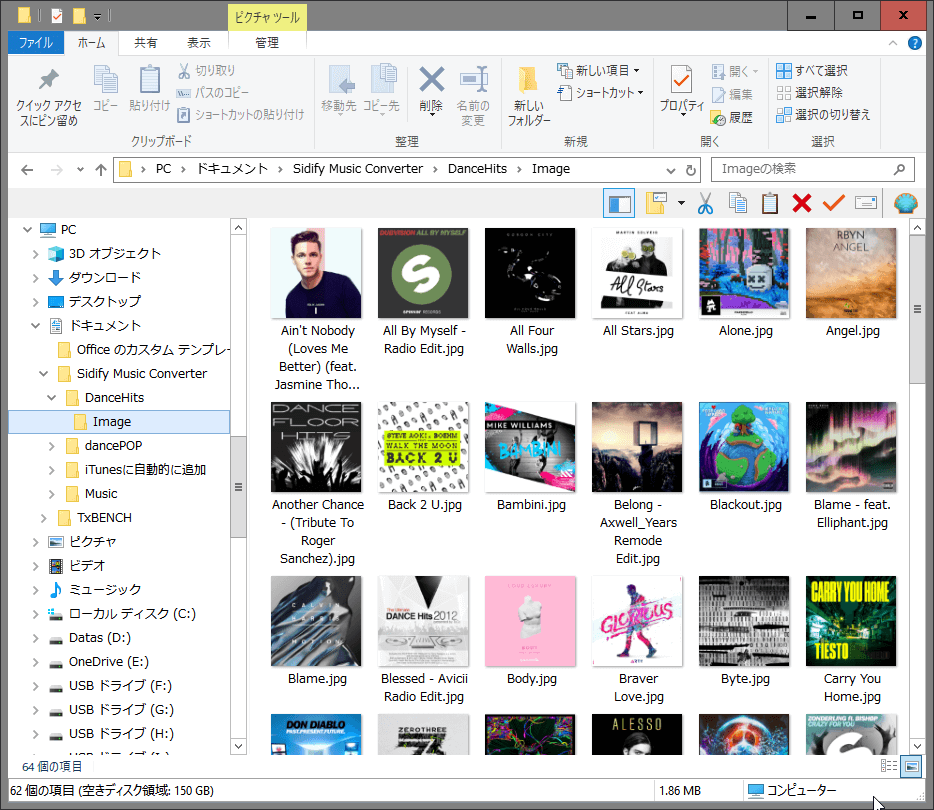The height and width of the screenshot is (810, 934).
Task: Click the clipboard paste icon in the toolbar
Action: click(769, 204)
